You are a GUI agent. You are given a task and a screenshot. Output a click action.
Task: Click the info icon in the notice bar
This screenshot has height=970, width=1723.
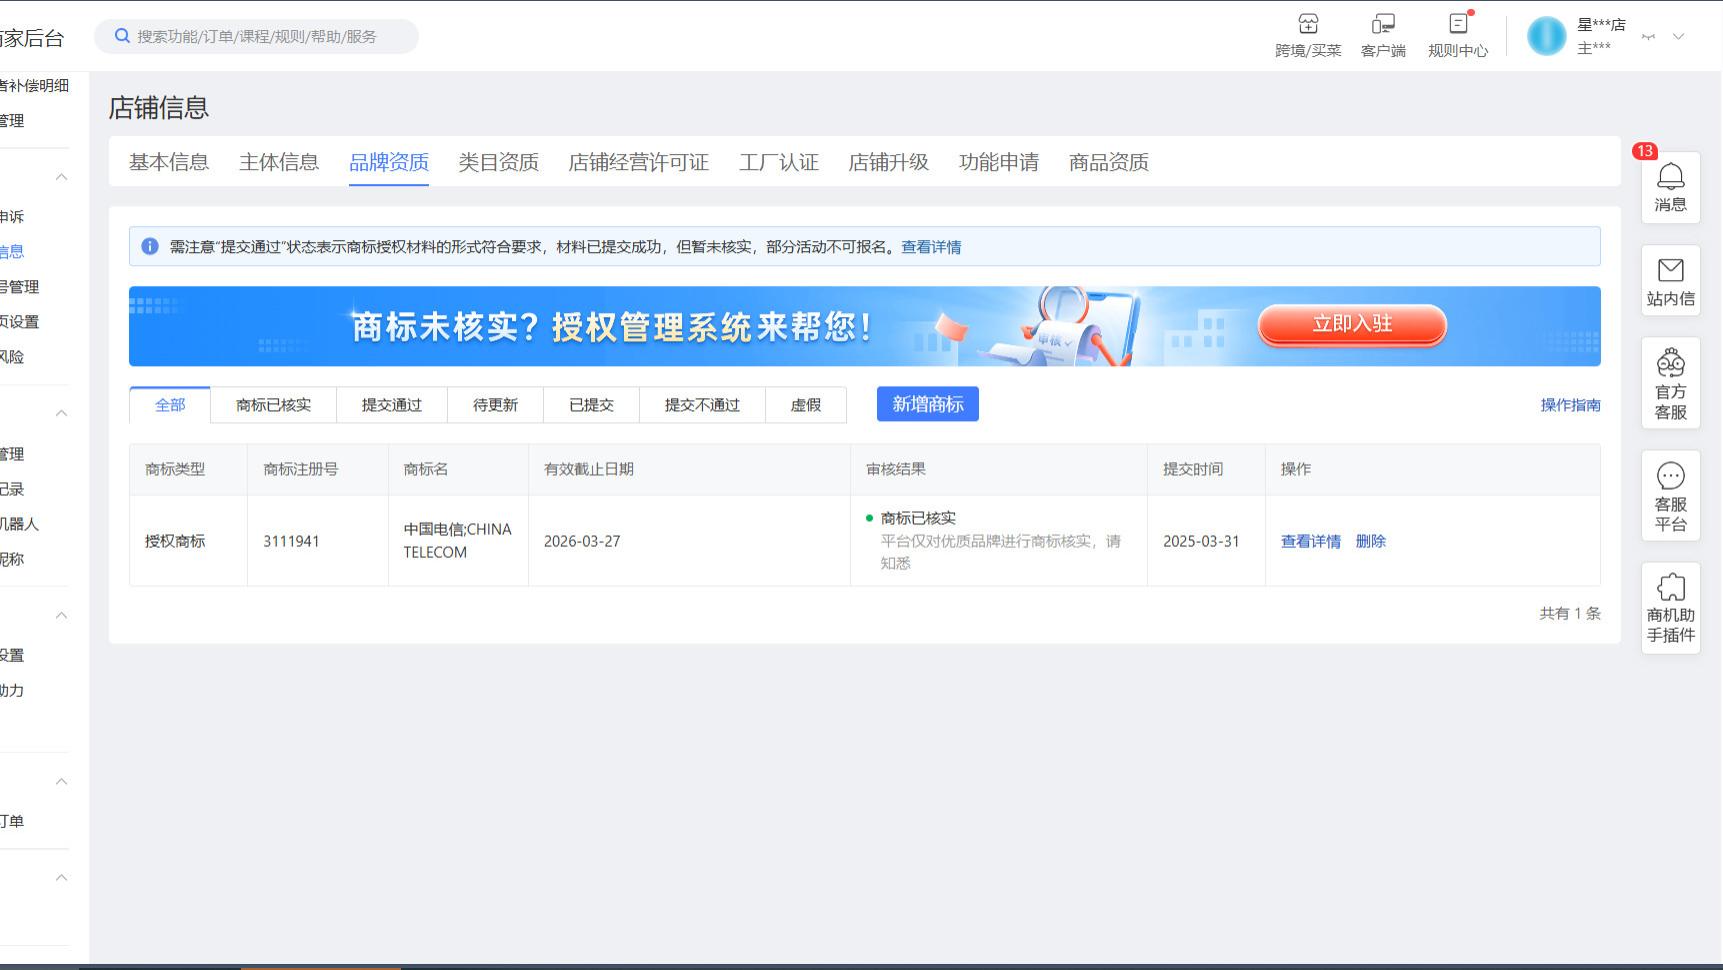tap(150, 246)
